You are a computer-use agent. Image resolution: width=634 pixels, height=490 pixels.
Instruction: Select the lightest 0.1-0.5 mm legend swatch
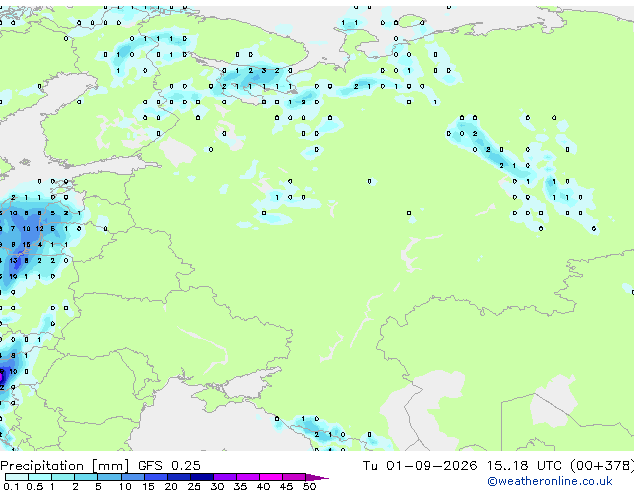(17, 477)
